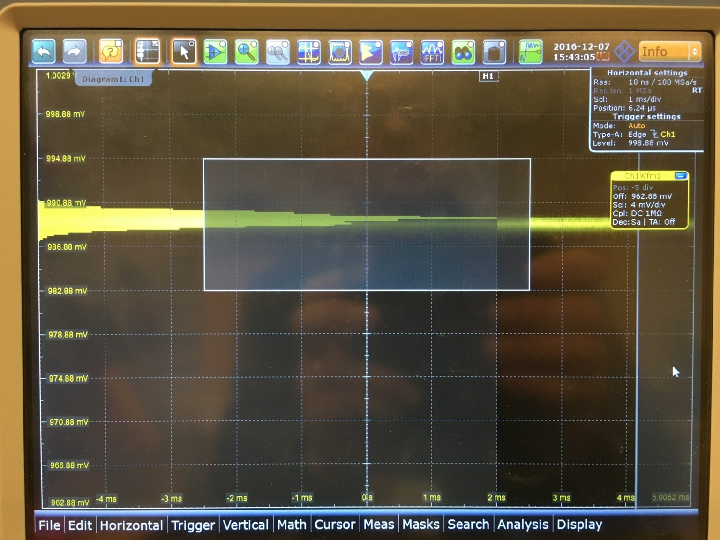Click the trigger position marker triangle
The height and width of the screenshot is (540, 720).
click(366, 76)
